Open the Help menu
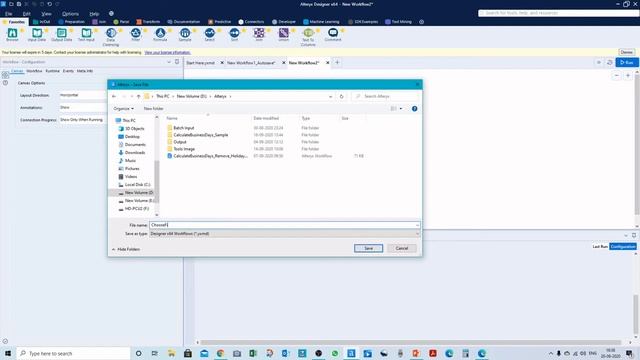 [94, 13]
